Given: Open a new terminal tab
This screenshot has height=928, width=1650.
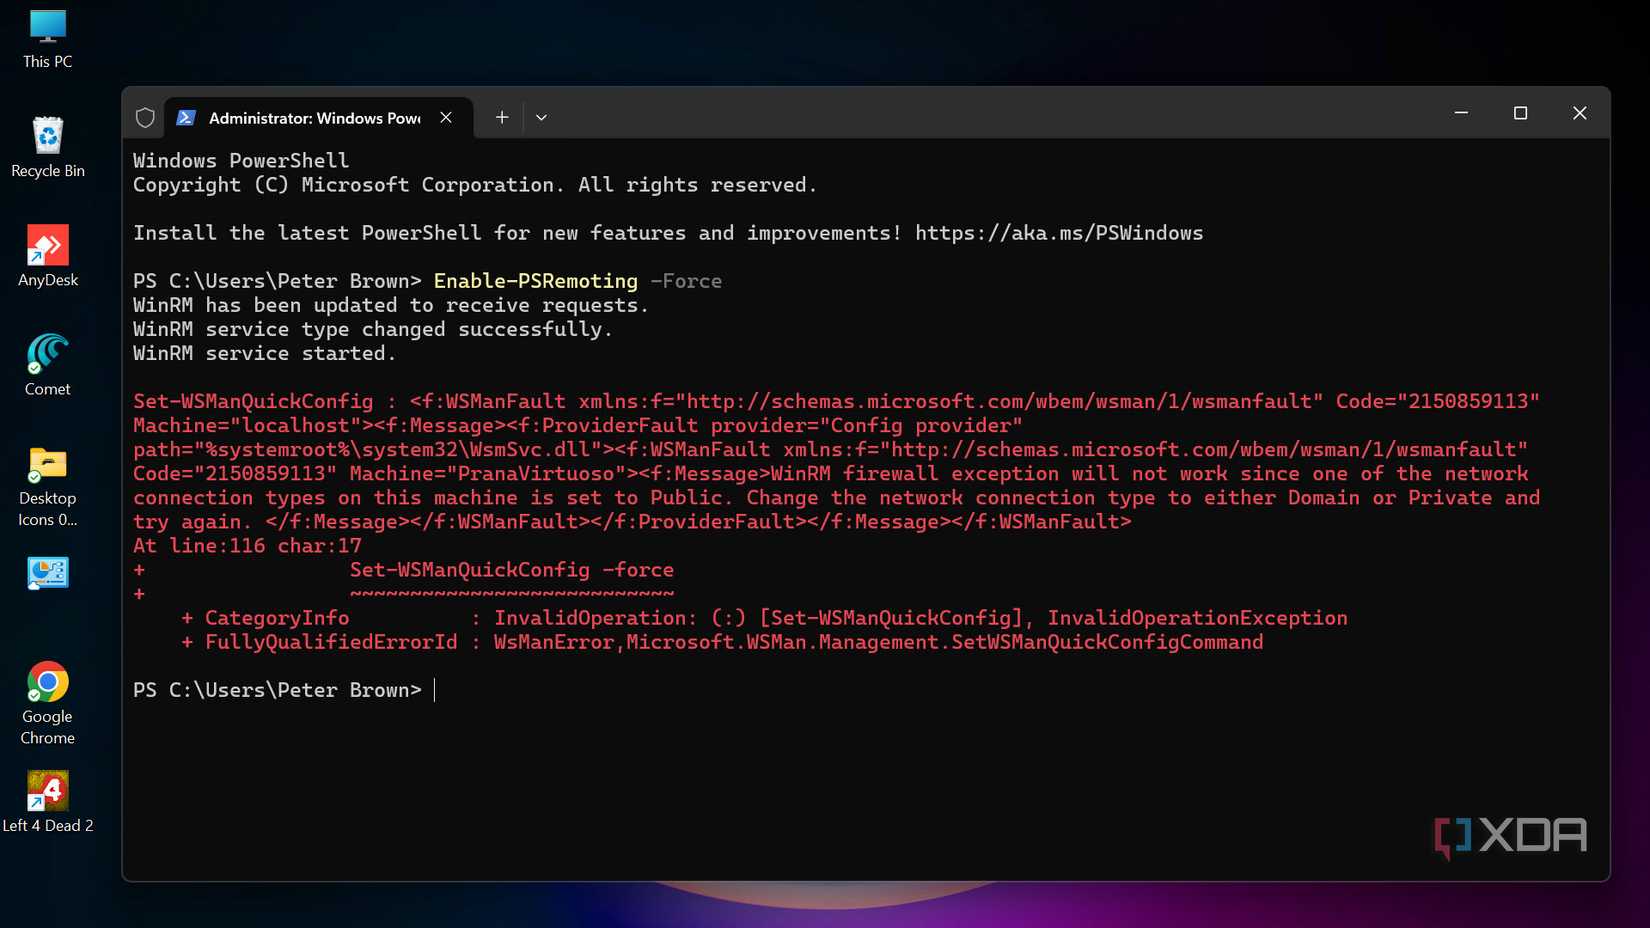Looking at the screenshot, I should click(502, 118).
